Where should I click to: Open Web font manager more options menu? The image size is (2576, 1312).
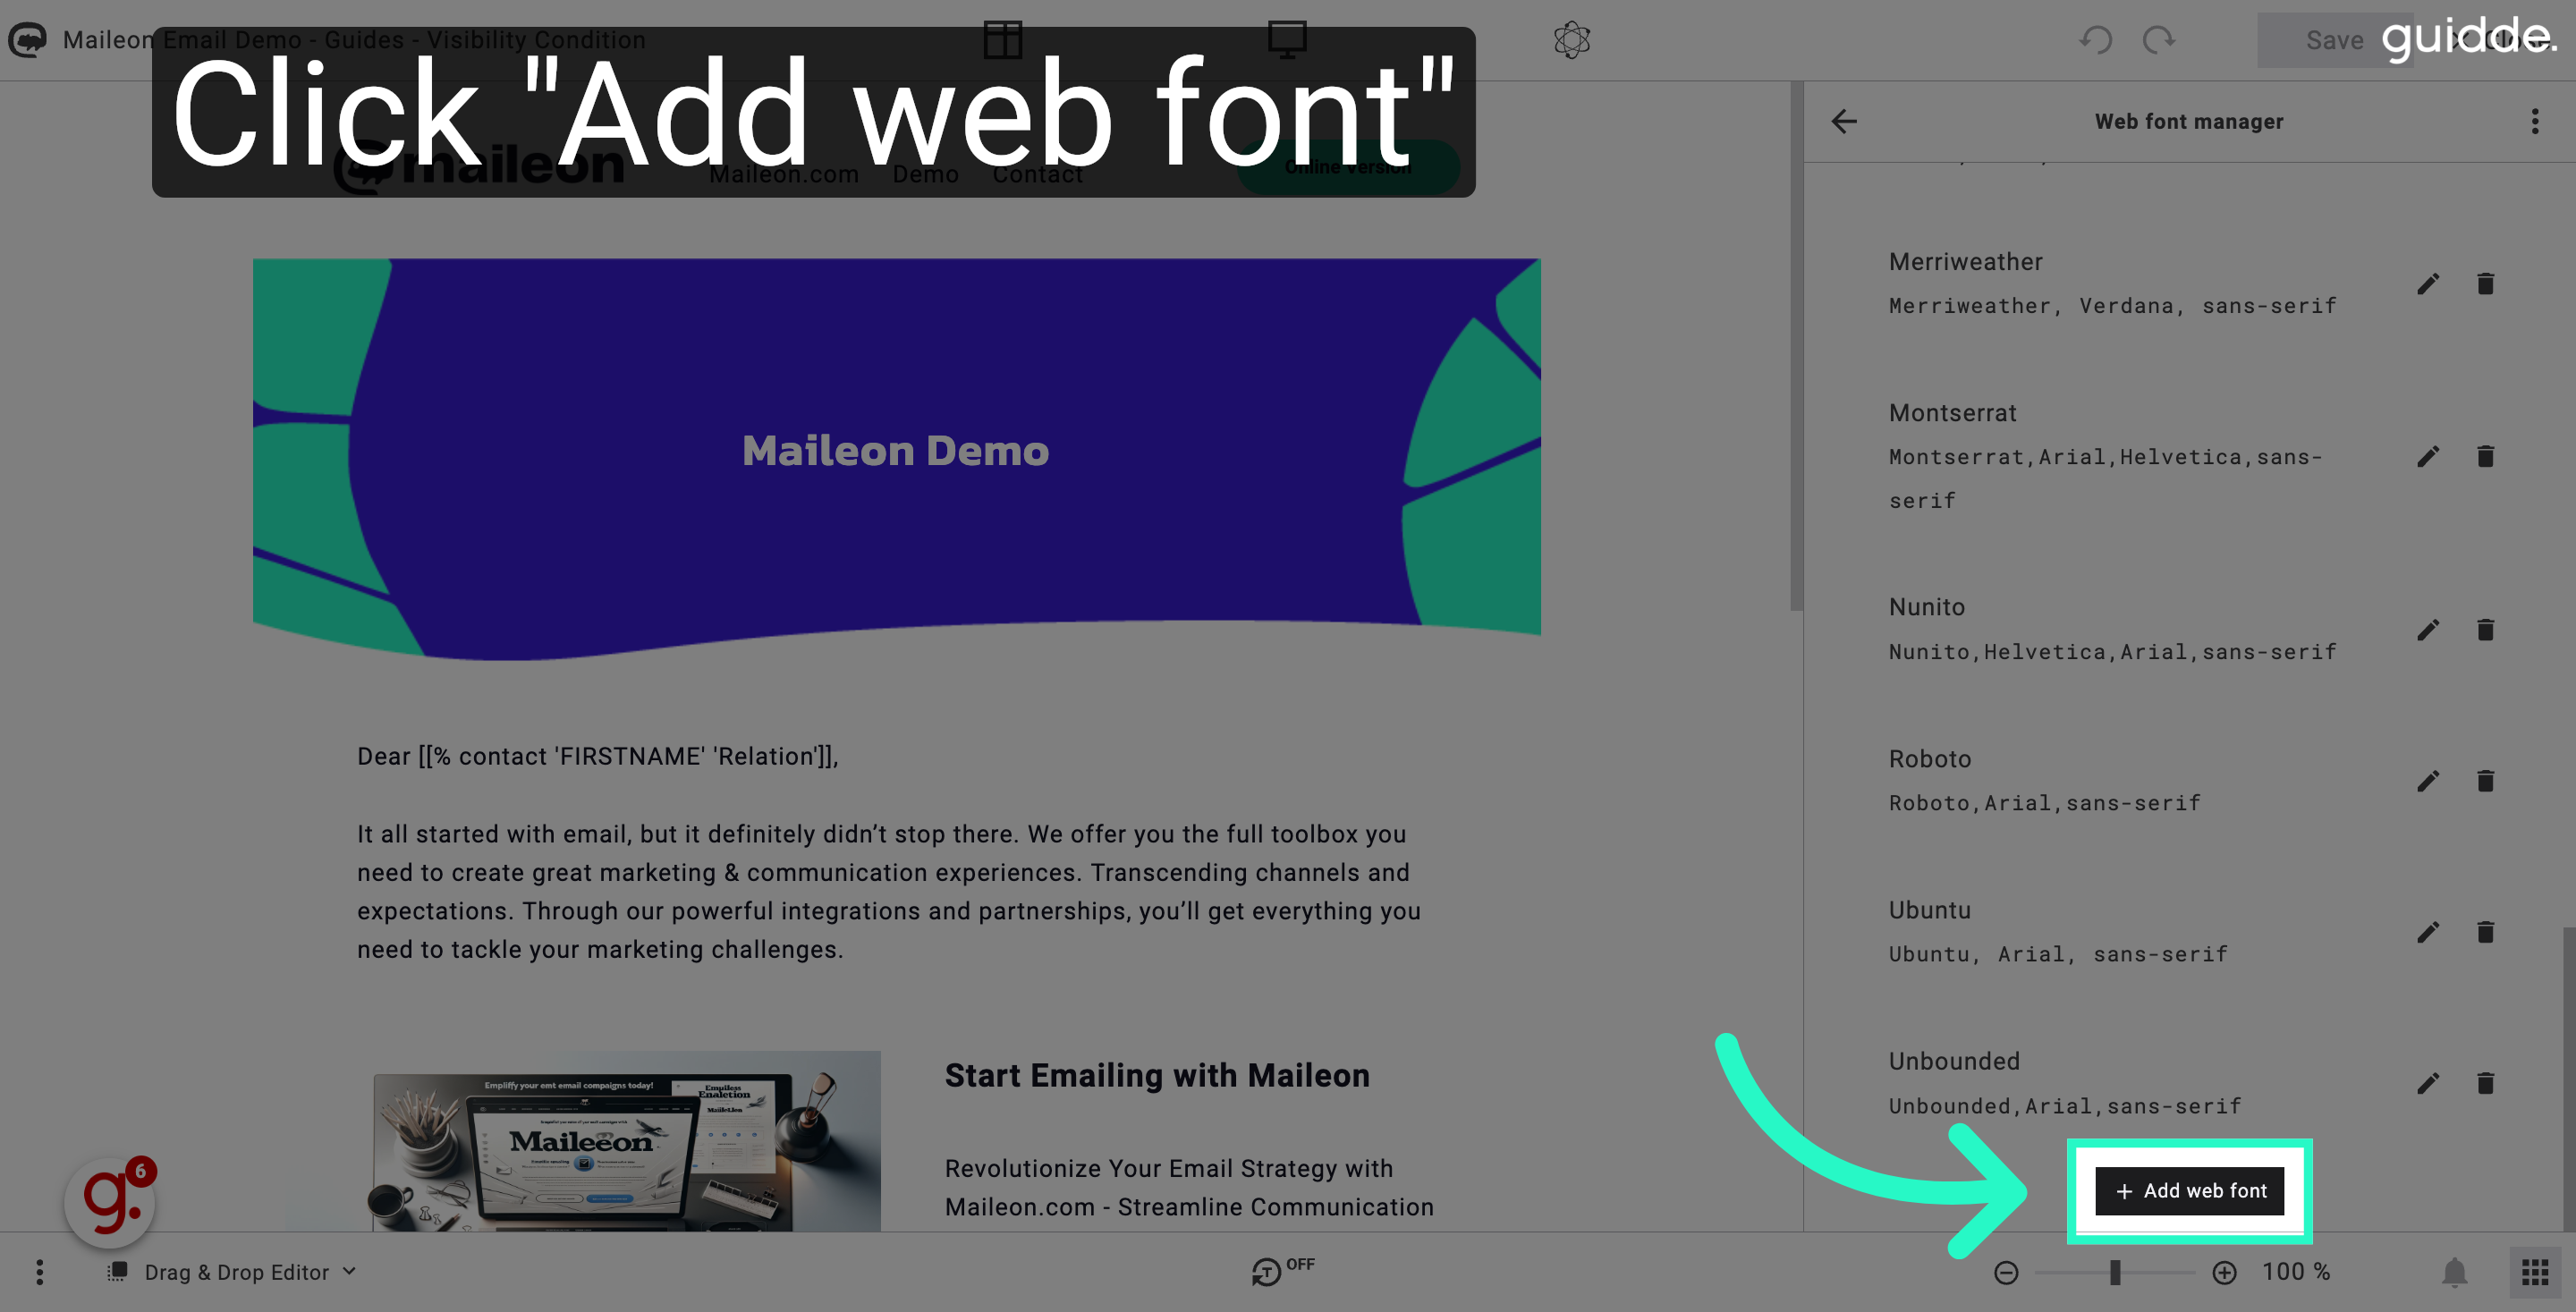click(2535, 122)
